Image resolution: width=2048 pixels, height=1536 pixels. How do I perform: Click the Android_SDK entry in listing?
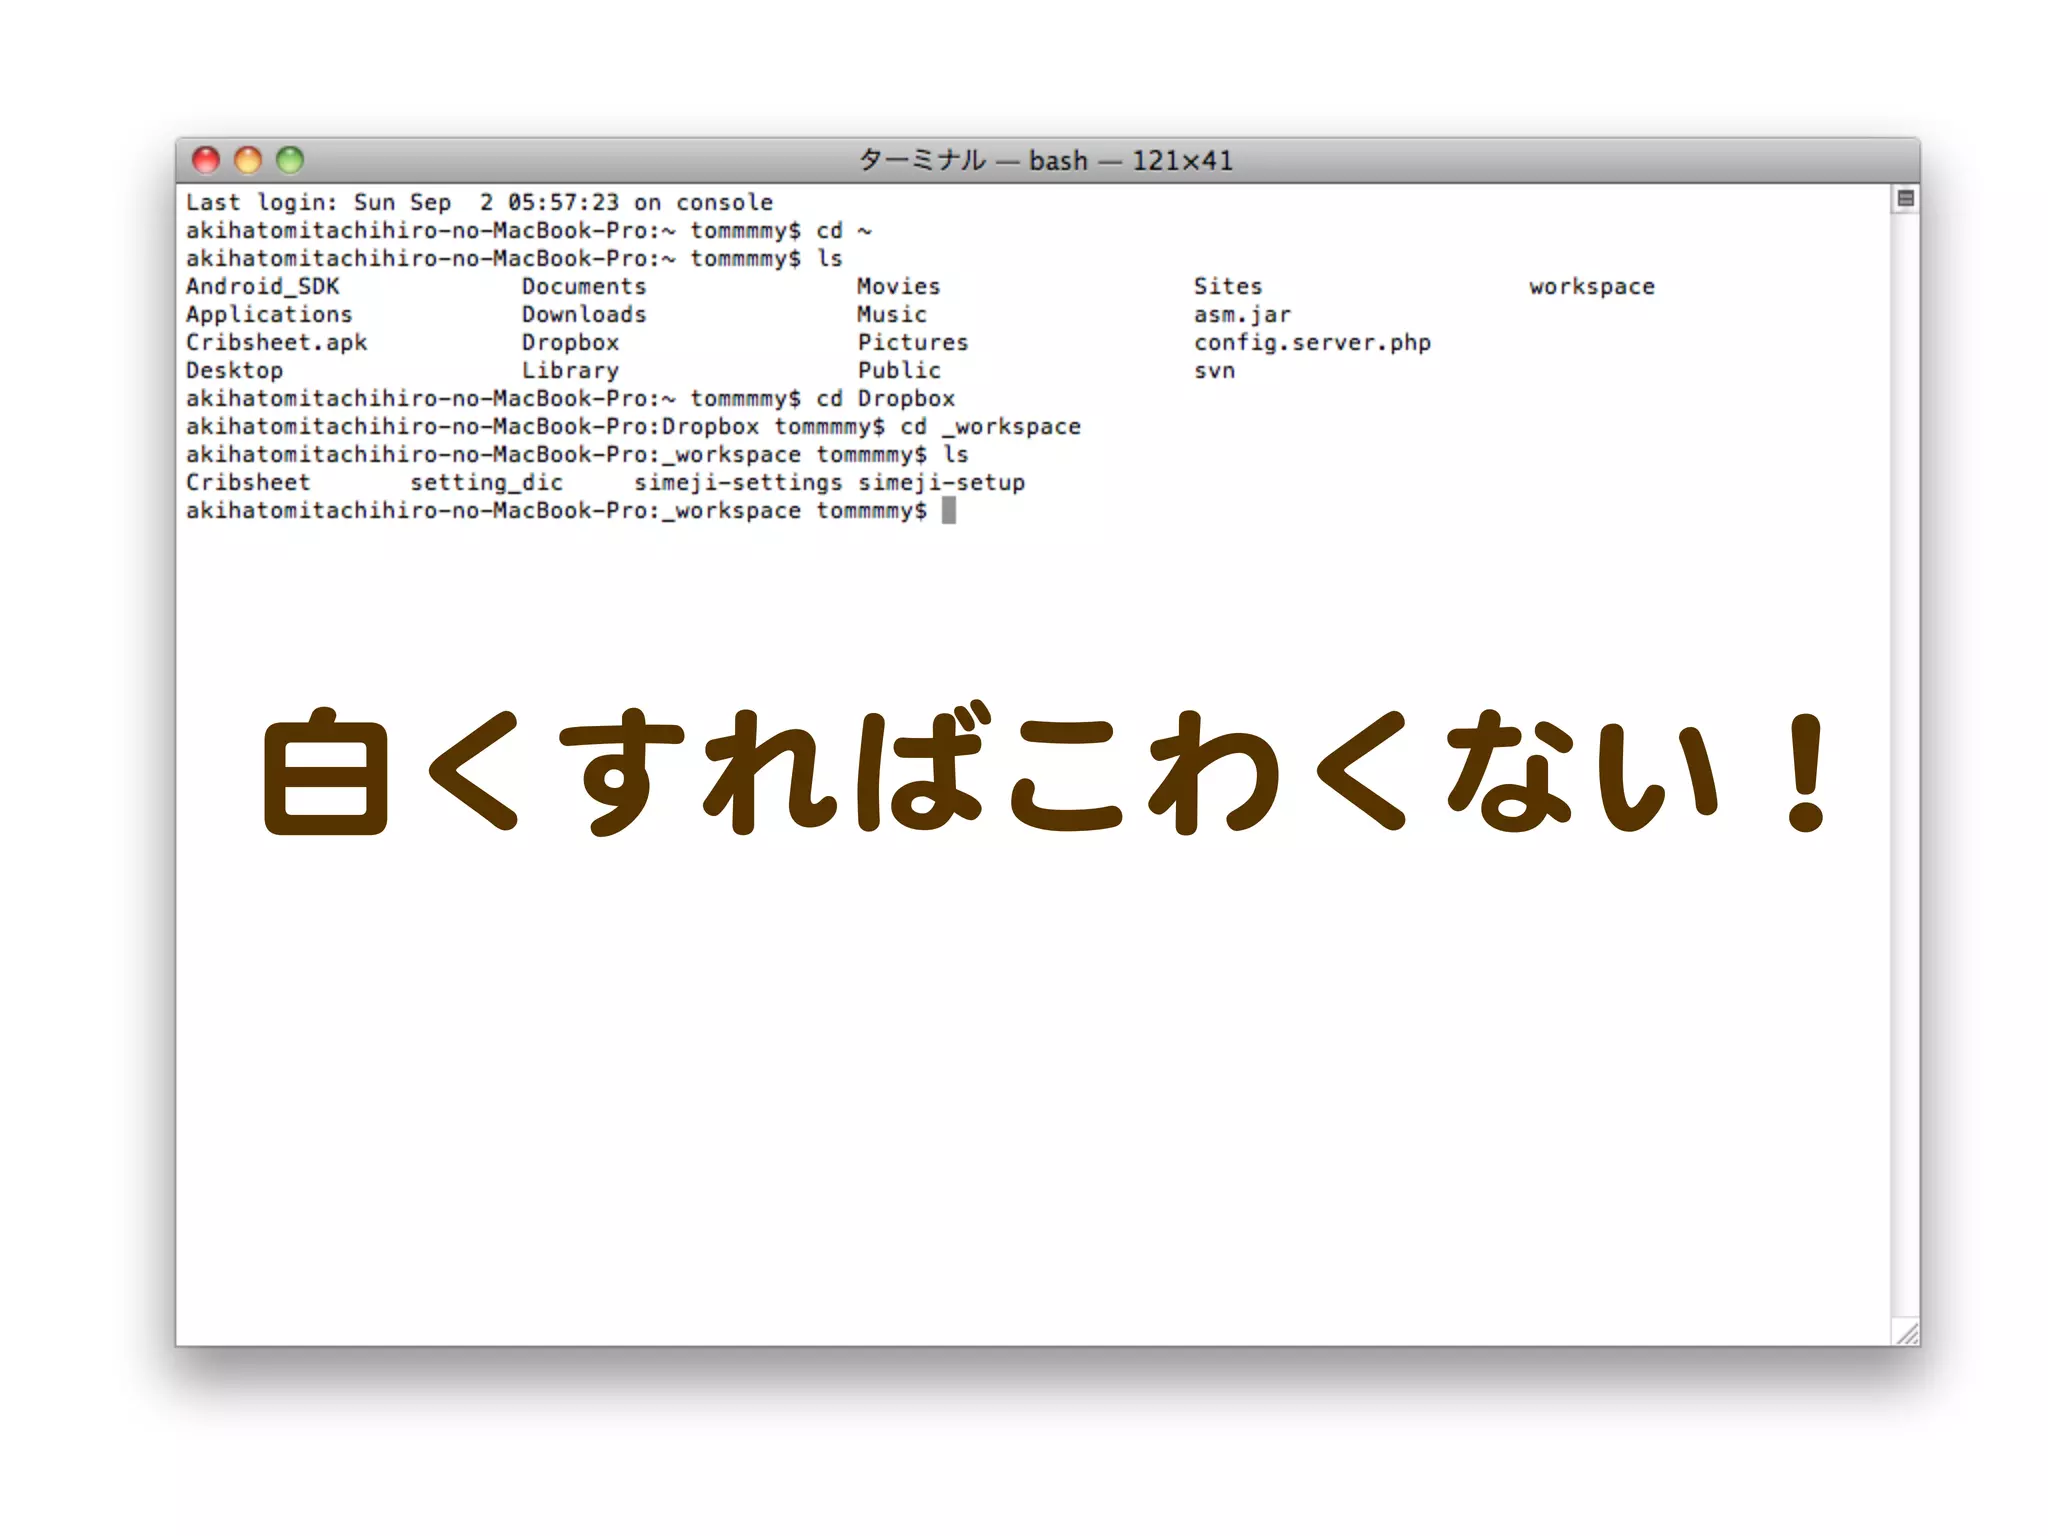[x=262, y=287]
